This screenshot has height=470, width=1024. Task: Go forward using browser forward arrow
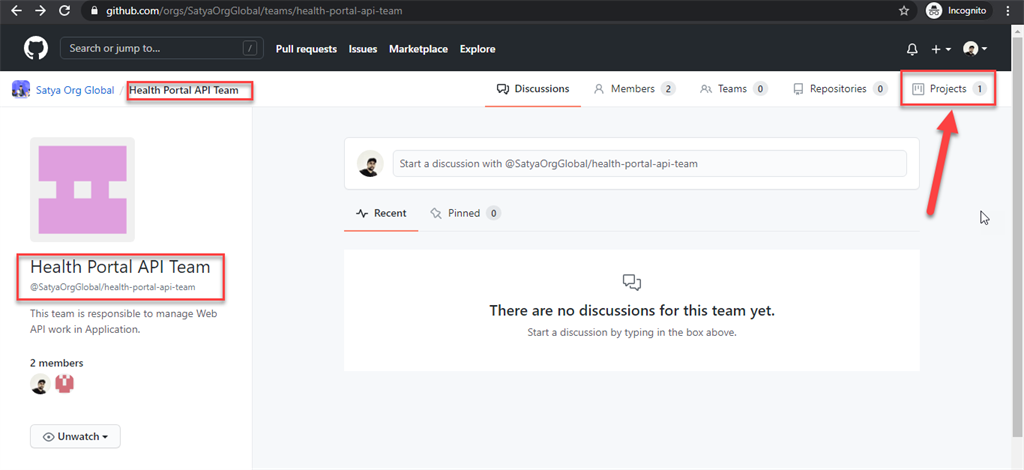(40, 10)
